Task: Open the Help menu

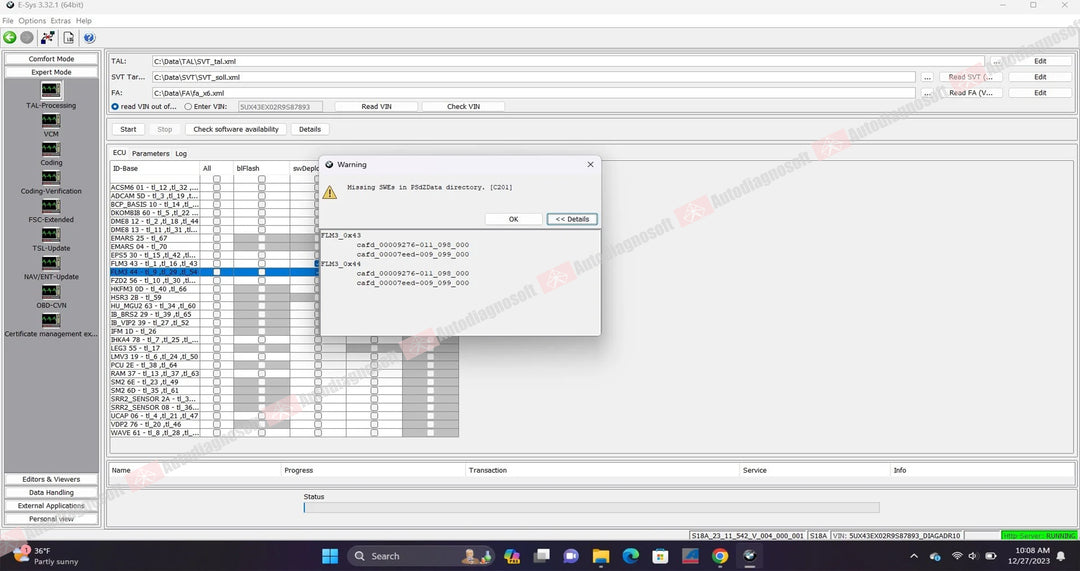Action: coord(83,21)
